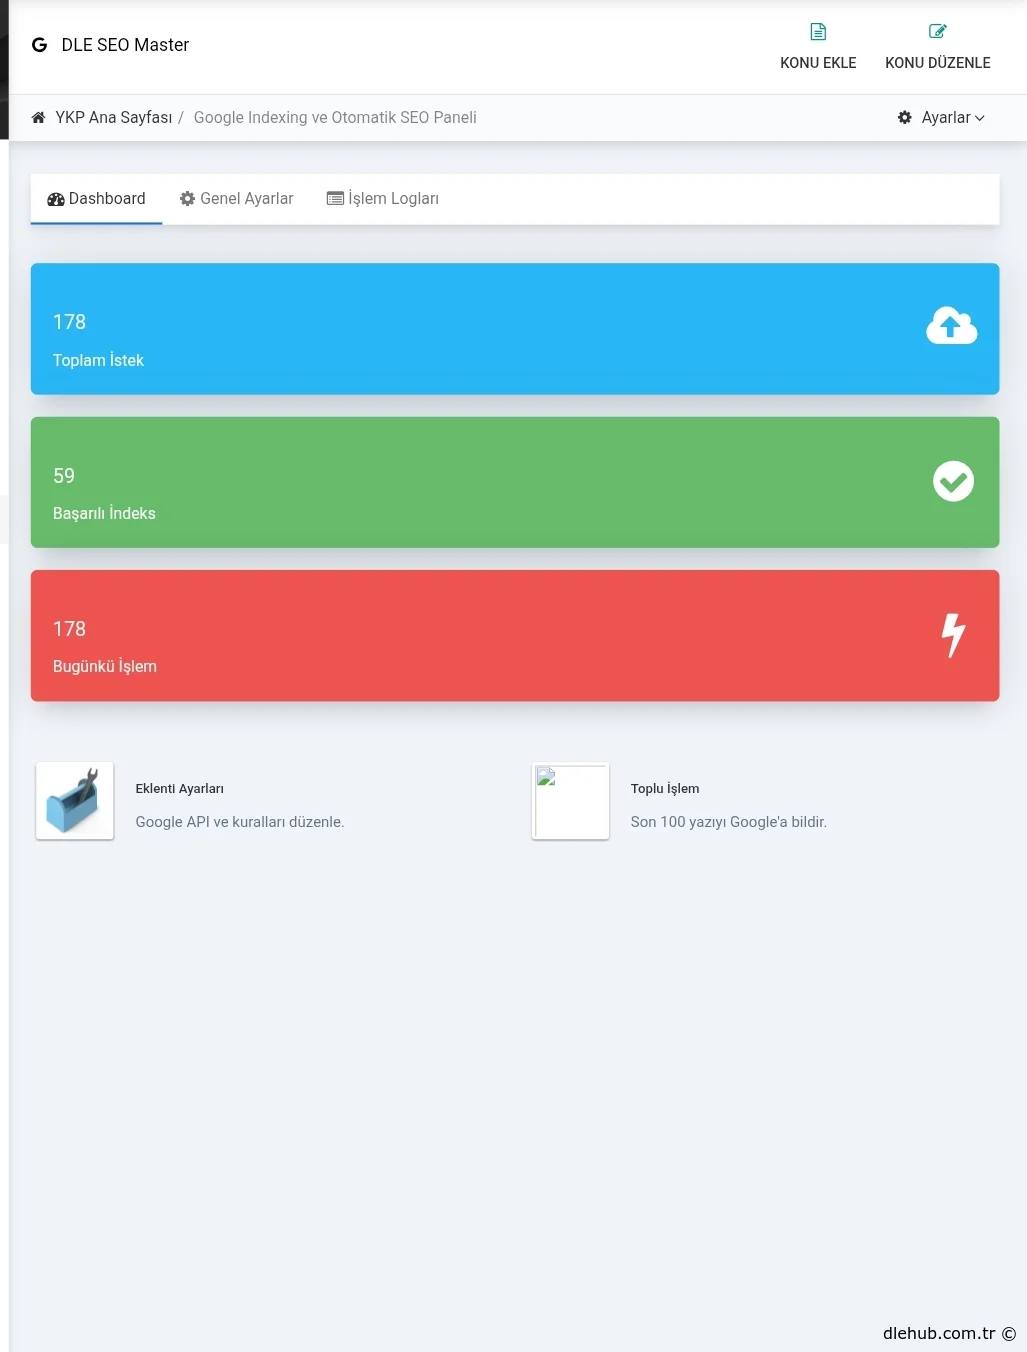Open the İşlem Logları tab

(383, 198)
